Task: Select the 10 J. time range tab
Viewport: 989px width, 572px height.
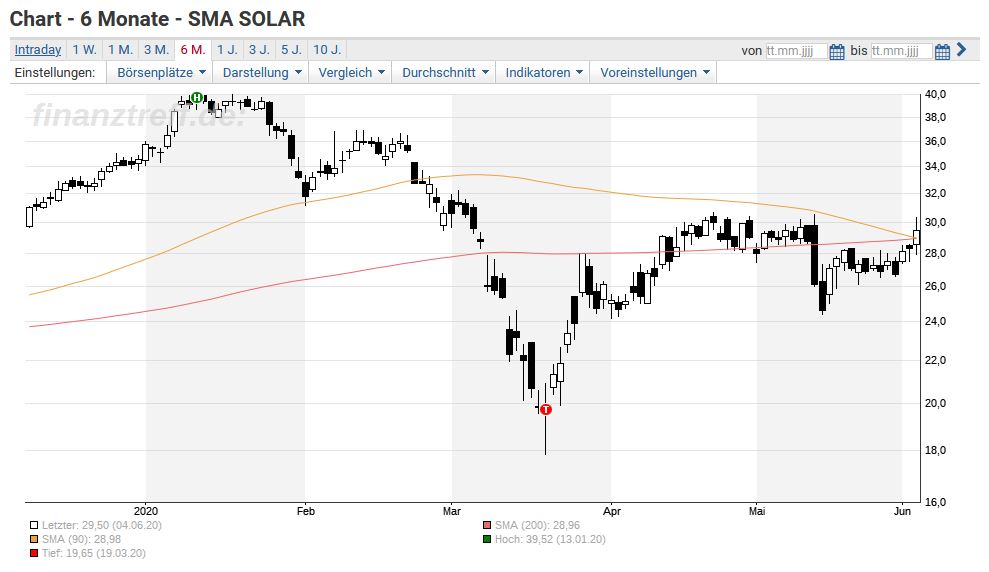Action: (327, 49)
